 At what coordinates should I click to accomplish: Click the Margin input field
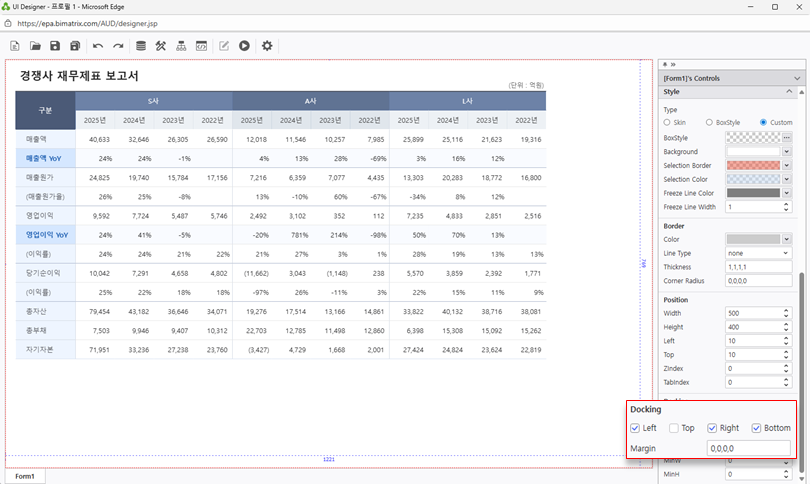pyautogui.click(x=748, y=448)
